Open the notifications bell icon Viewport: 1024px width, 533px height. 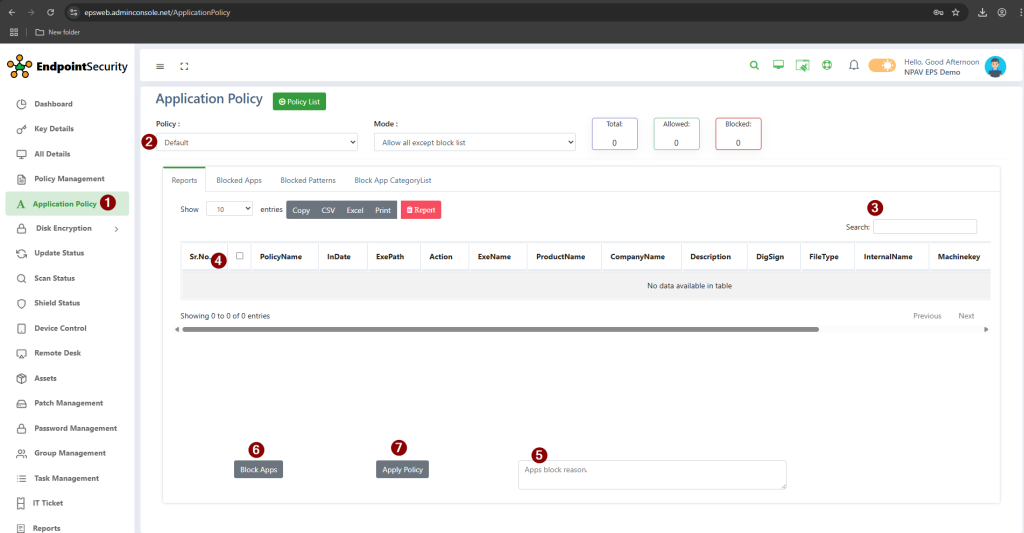point(853,66)
